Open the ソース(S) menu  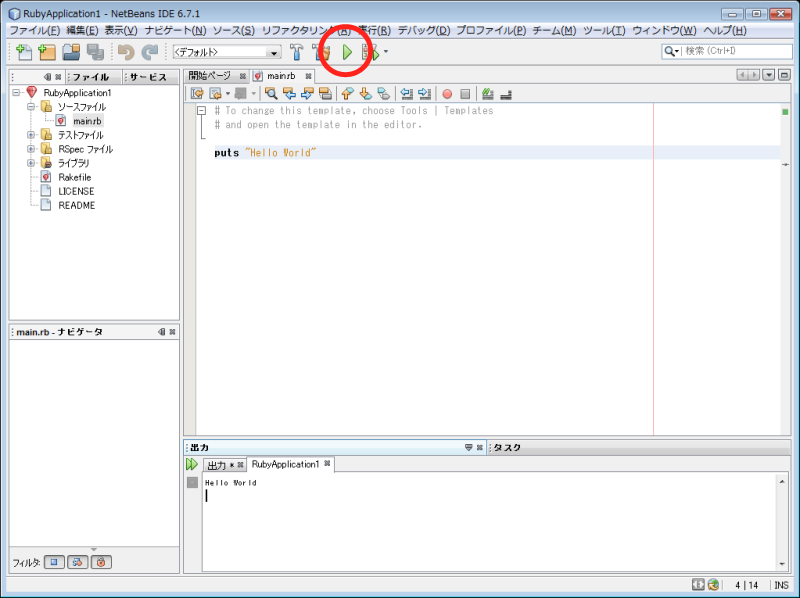234,30
